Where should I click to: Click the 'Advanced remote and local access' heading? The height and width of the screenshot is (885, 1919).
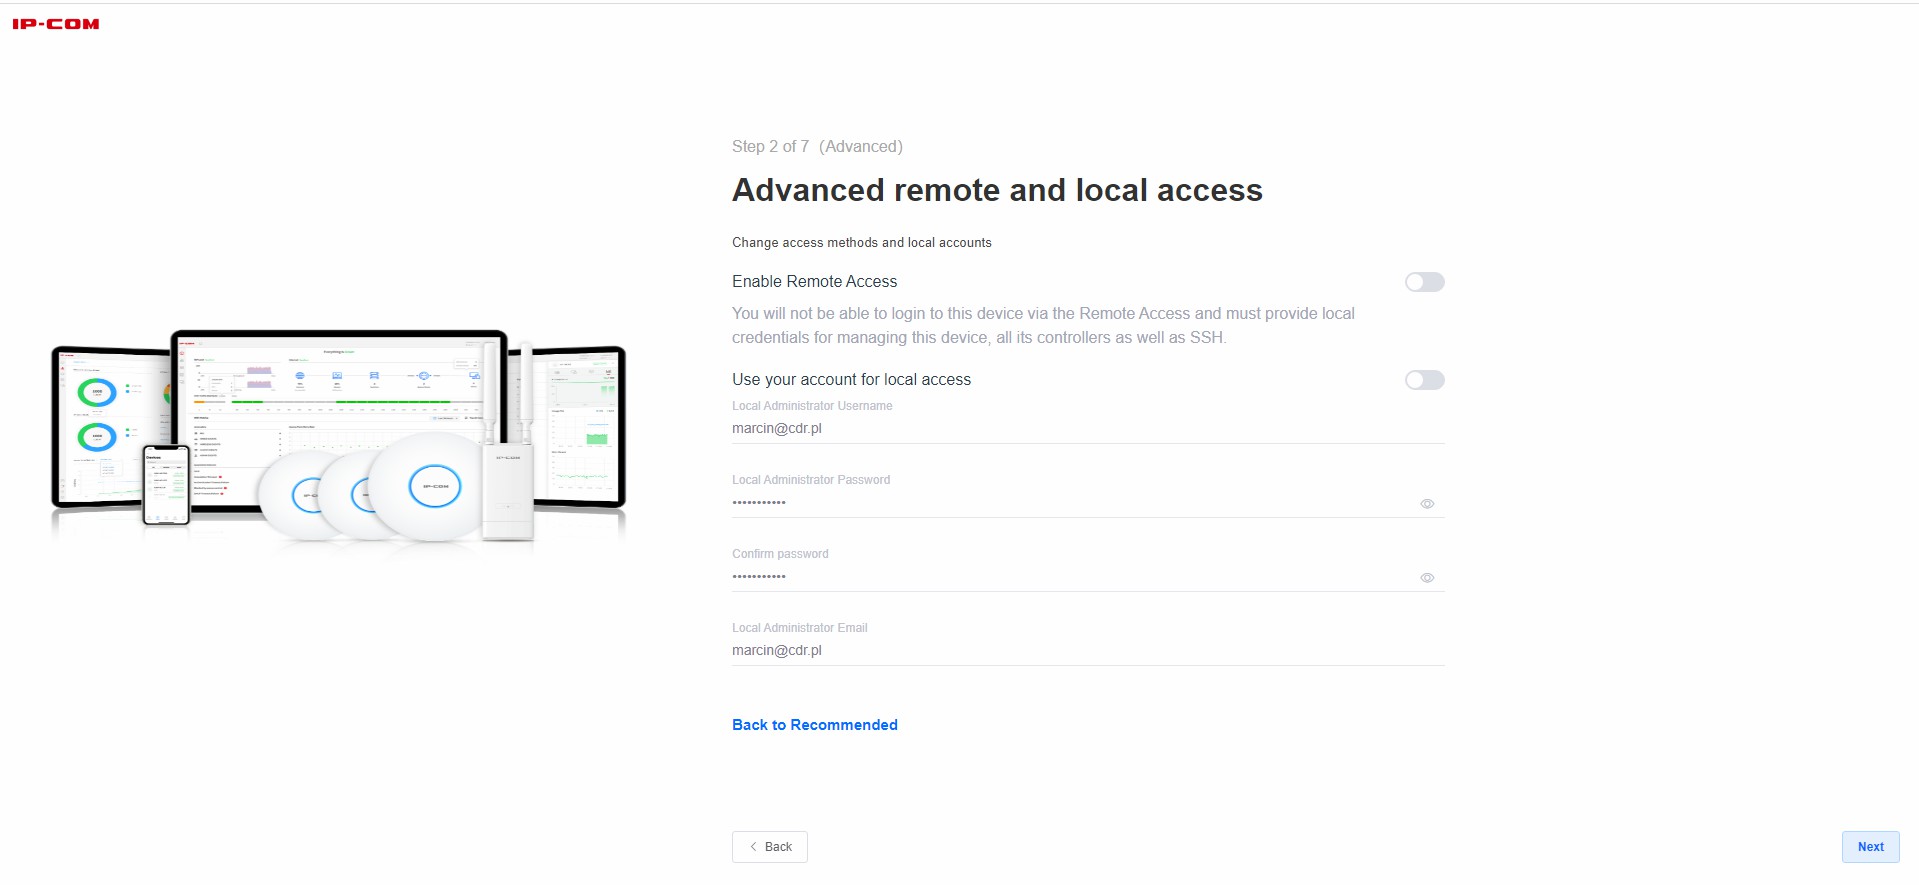[997, 190]
